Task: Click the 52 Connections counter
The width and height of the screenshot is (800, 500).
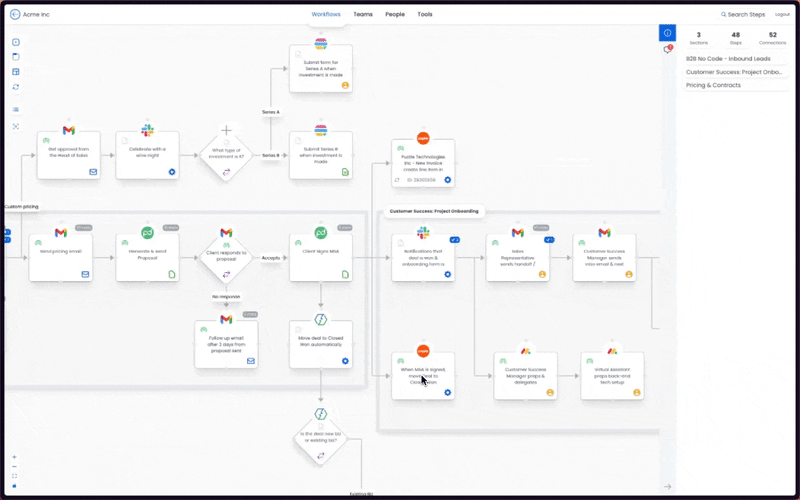Action: click(x=772, y=38)
